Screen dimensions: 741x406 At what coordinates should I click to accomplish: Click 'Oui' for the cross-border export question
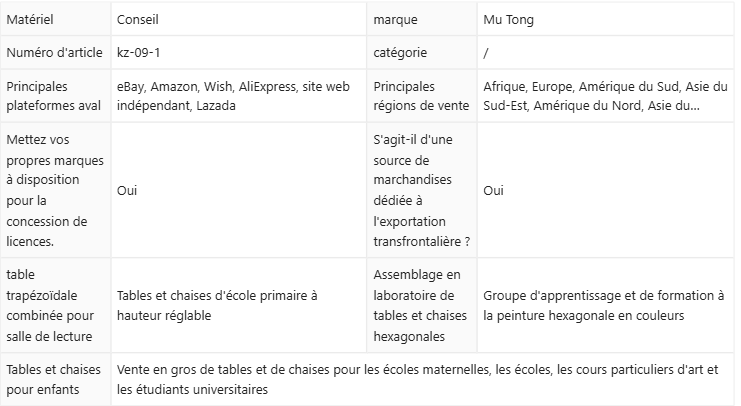[493, 190]
